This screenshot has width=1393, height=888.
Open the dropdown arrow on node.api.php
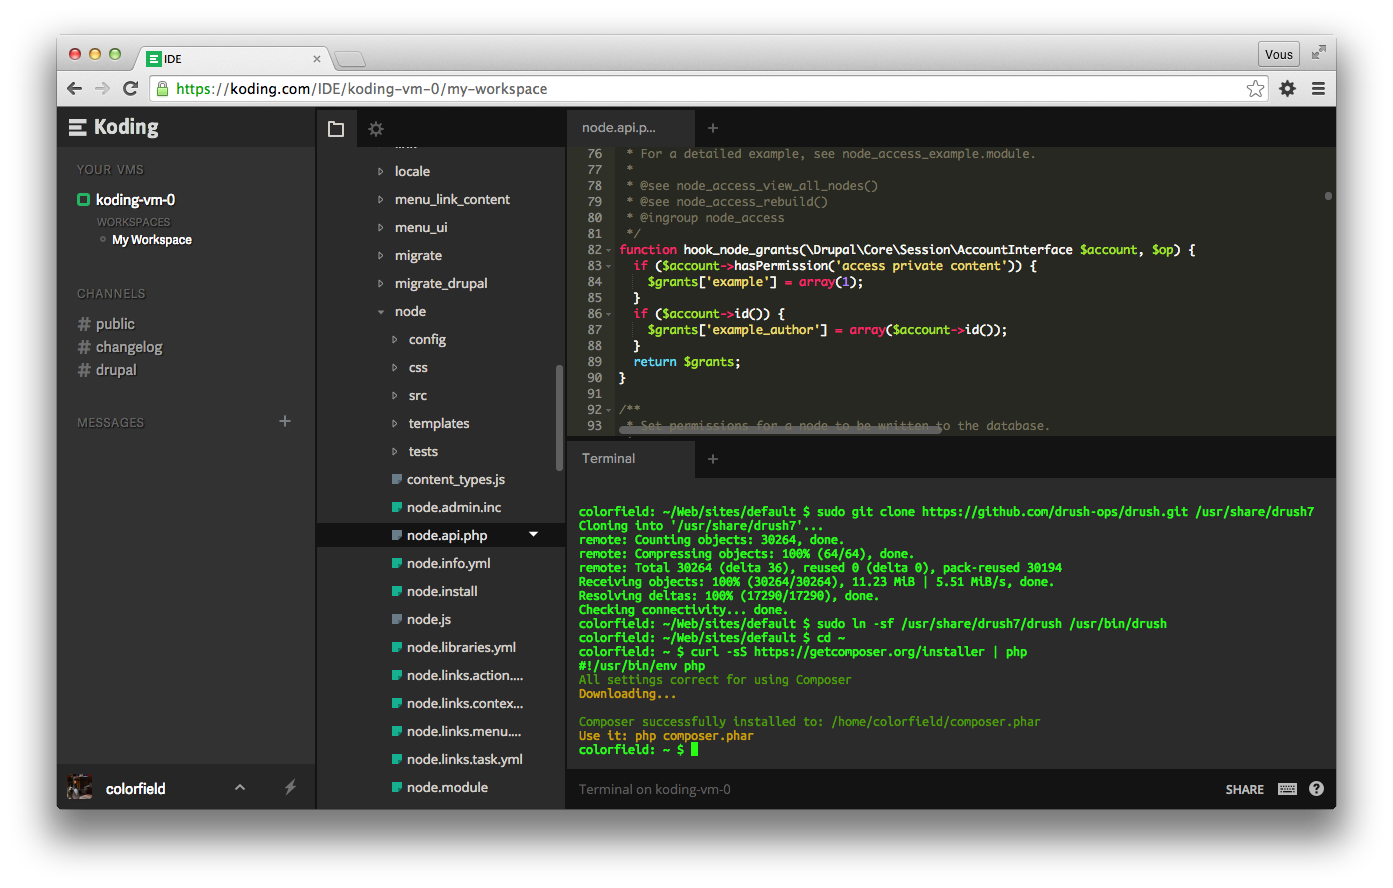click(533, 534)
